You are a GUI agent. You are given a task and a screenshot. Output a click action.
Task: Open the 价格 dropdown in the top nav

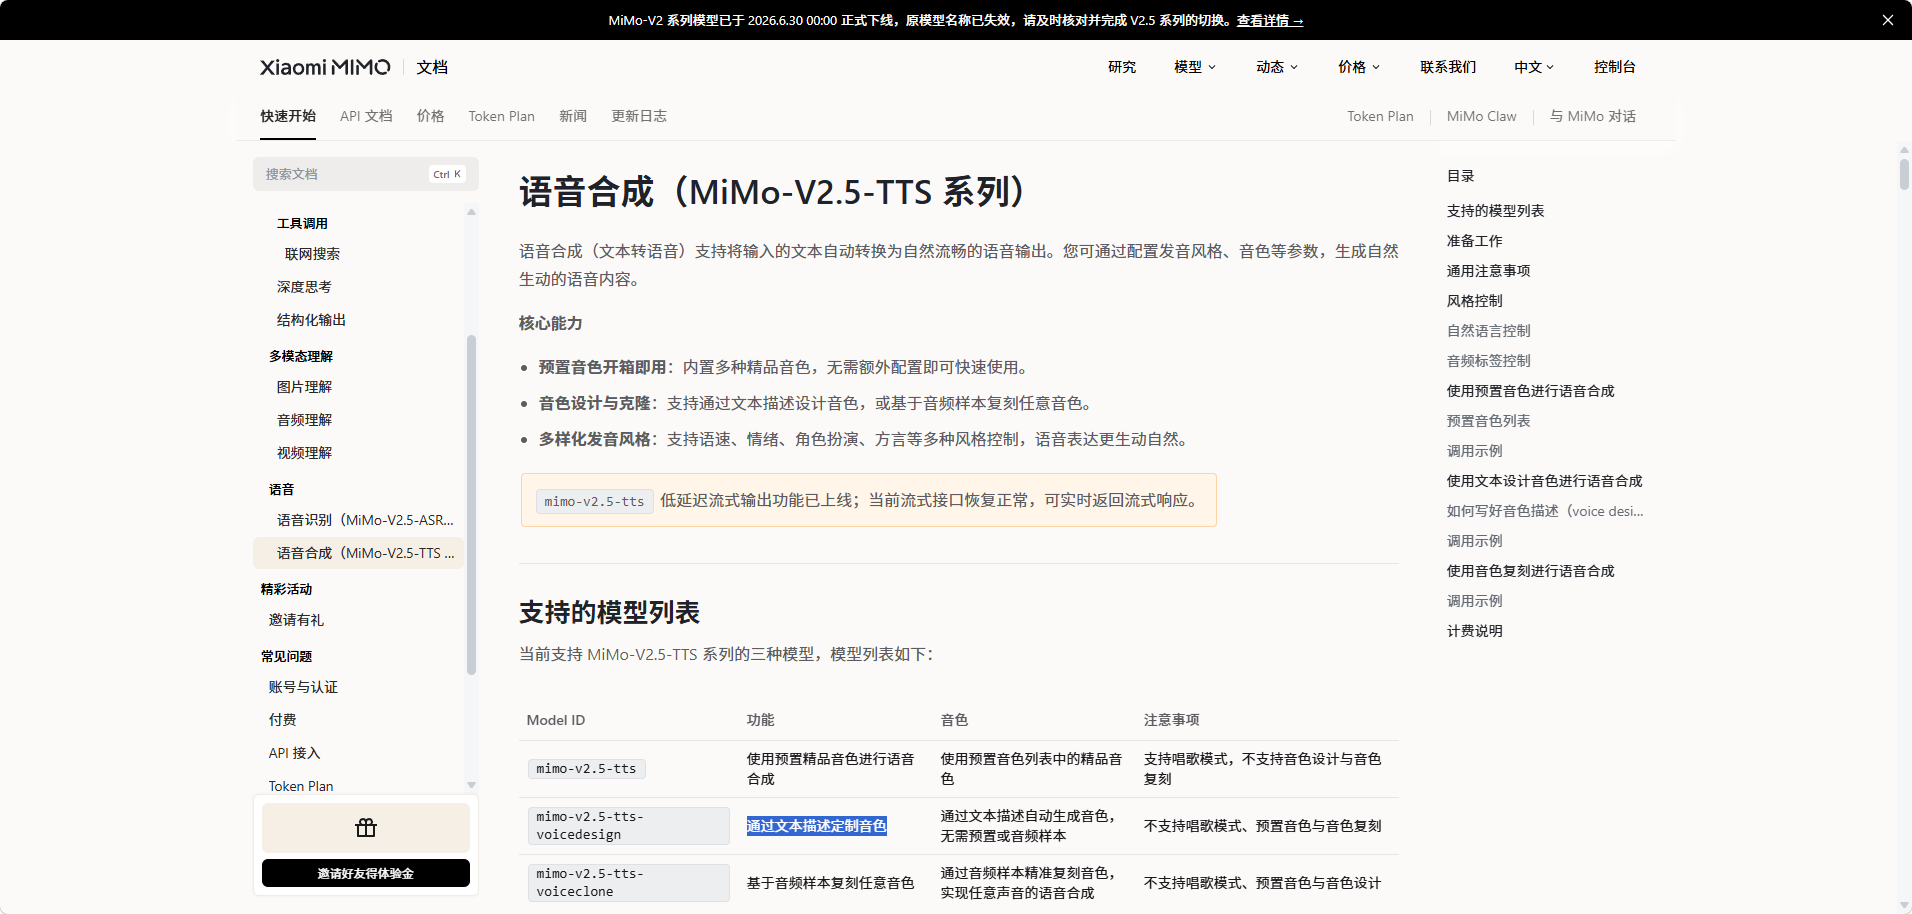pyautogui.click(x=1359, y=67)
